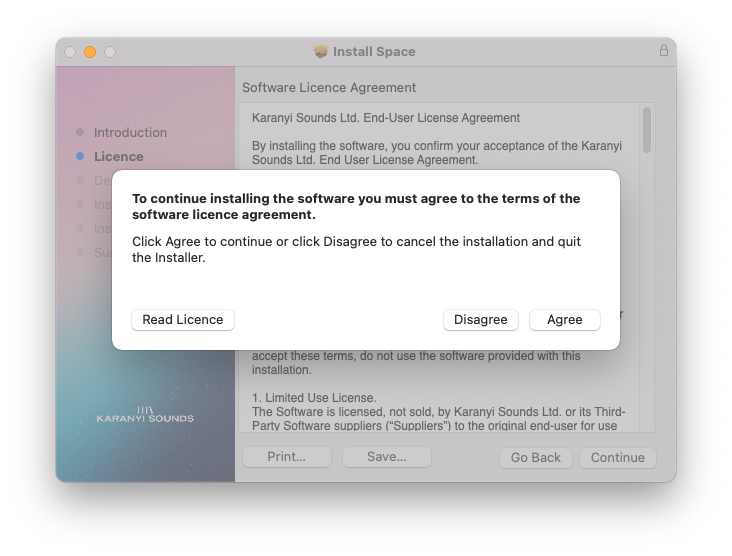Click the Save... button
Viewport: 732px width, 556px height.
(x=387, y=457)
